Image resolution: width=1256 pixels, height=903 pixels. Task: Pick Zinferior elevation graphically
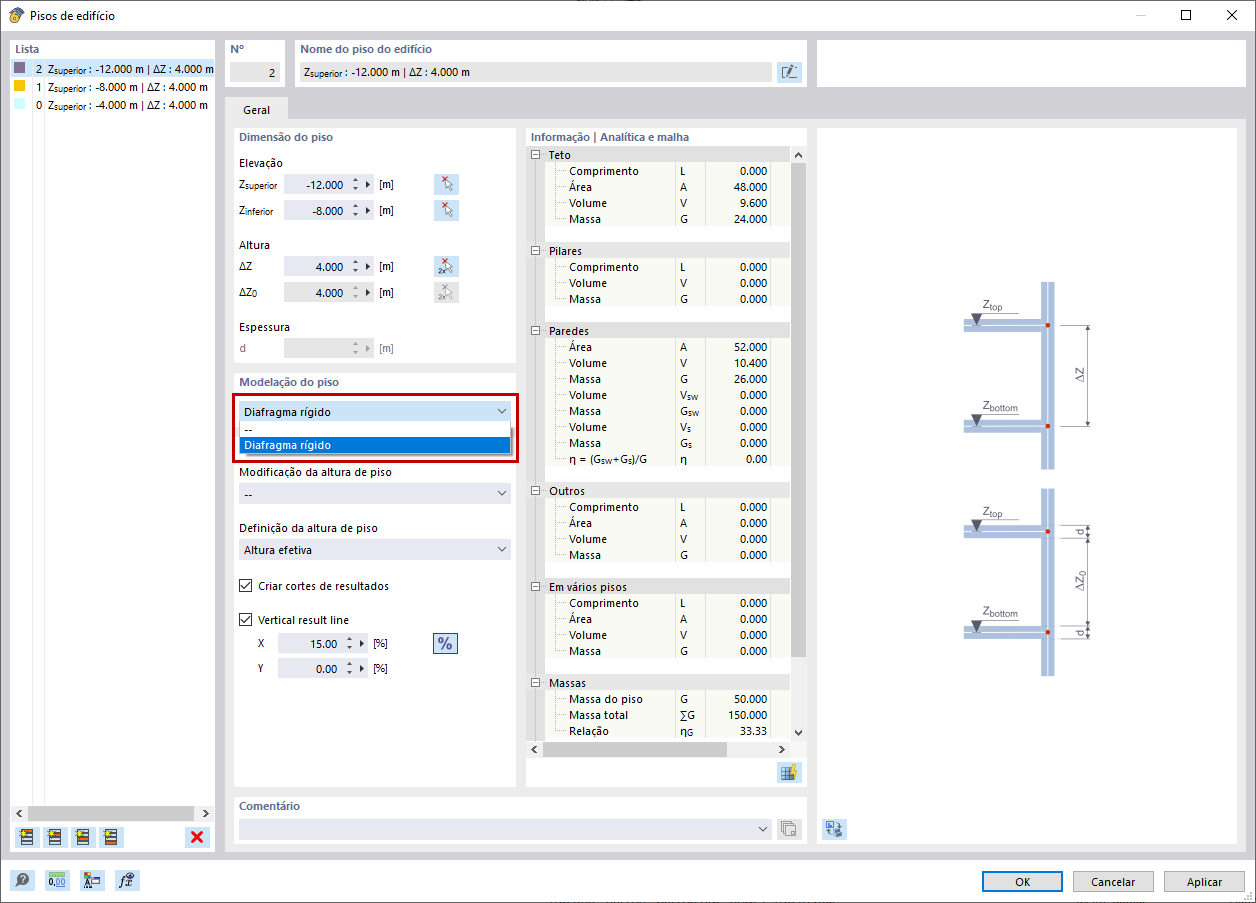click(446, 210)
